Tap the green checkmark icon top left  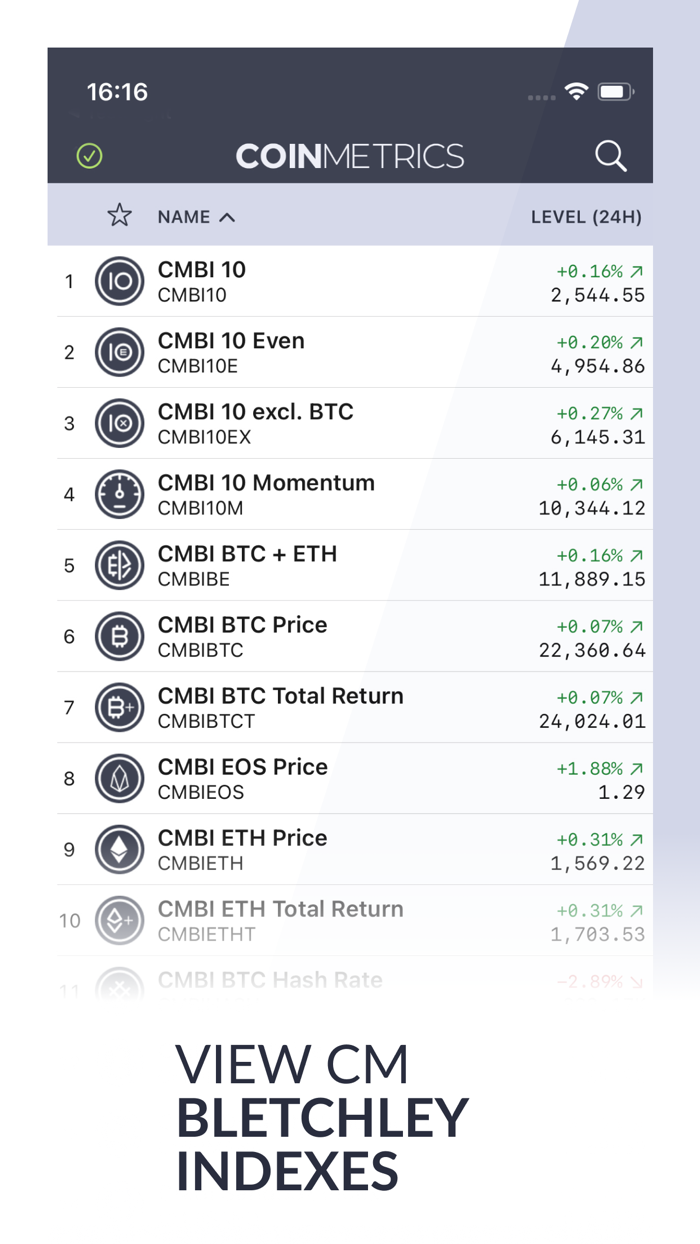(x=88, y=156)
